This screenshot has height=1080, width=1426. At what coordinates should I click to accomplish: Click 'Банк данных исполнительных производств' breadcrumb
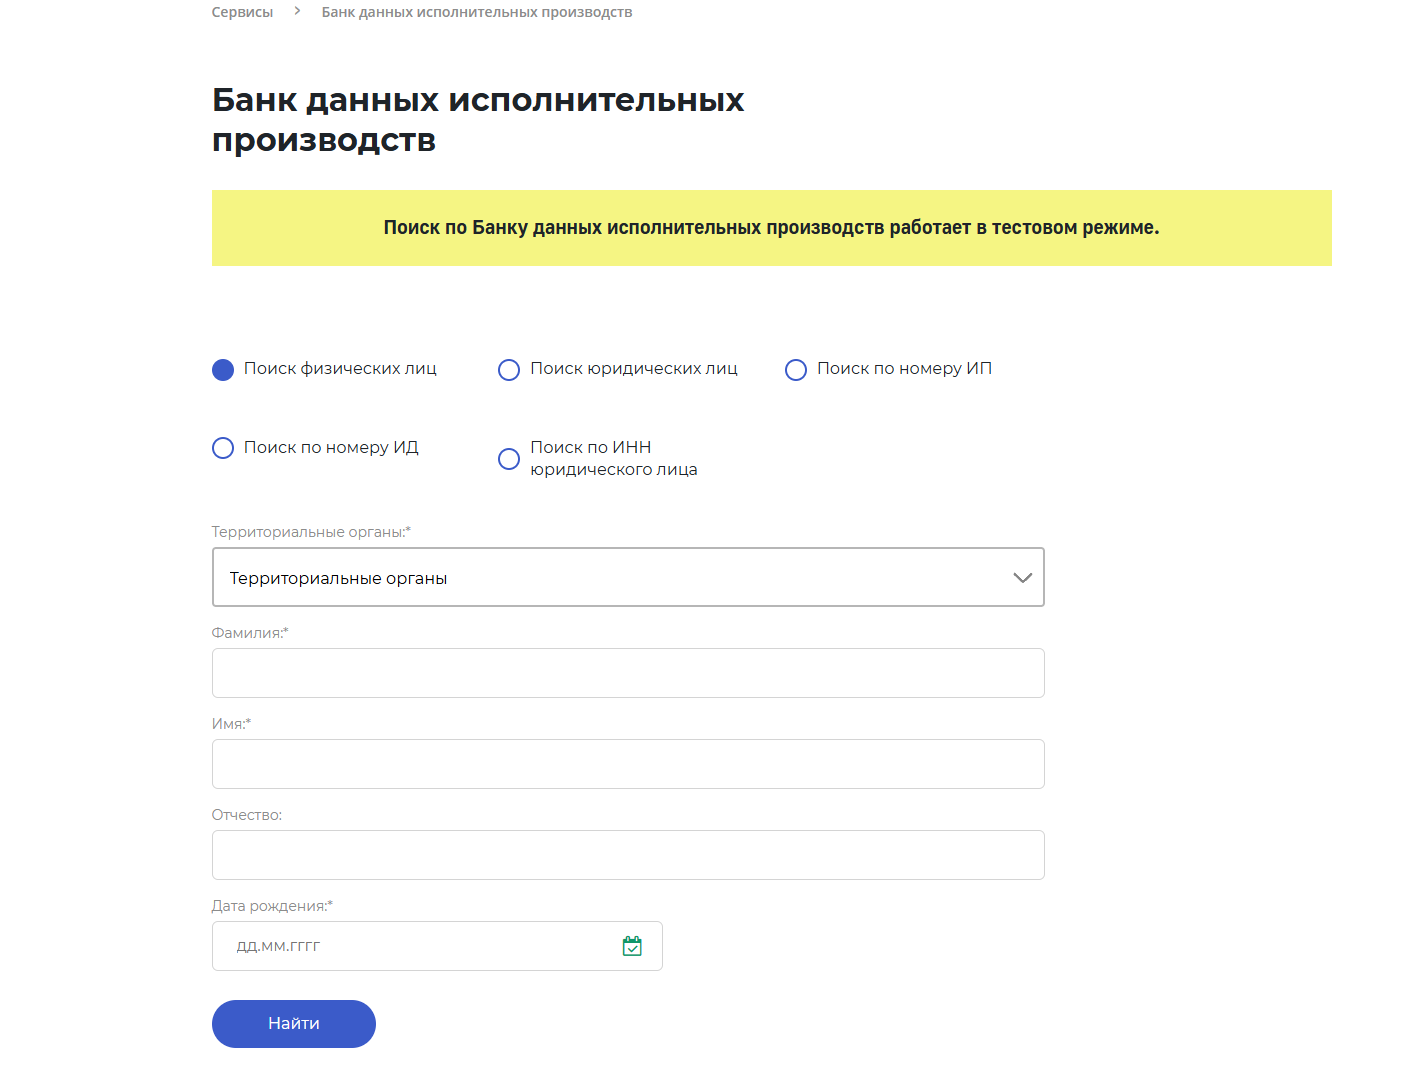point(476,12)
